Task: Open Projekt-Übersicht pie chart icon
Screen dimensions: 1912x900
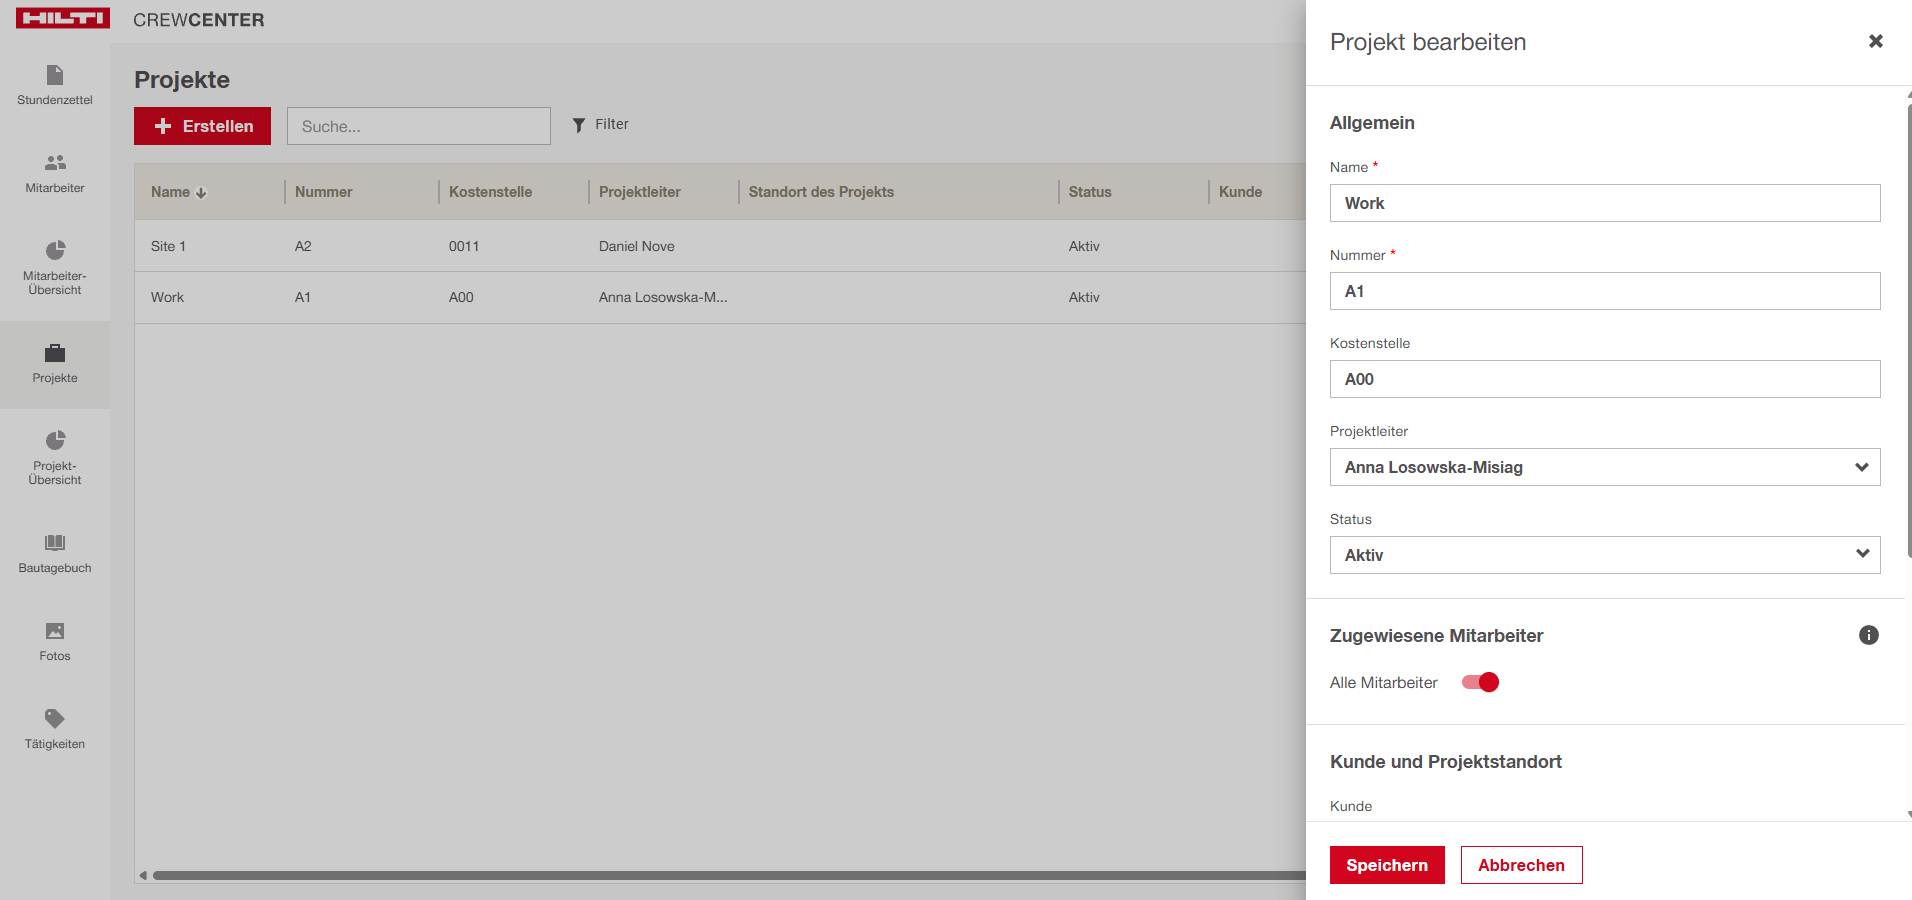Action: point(55,440)
